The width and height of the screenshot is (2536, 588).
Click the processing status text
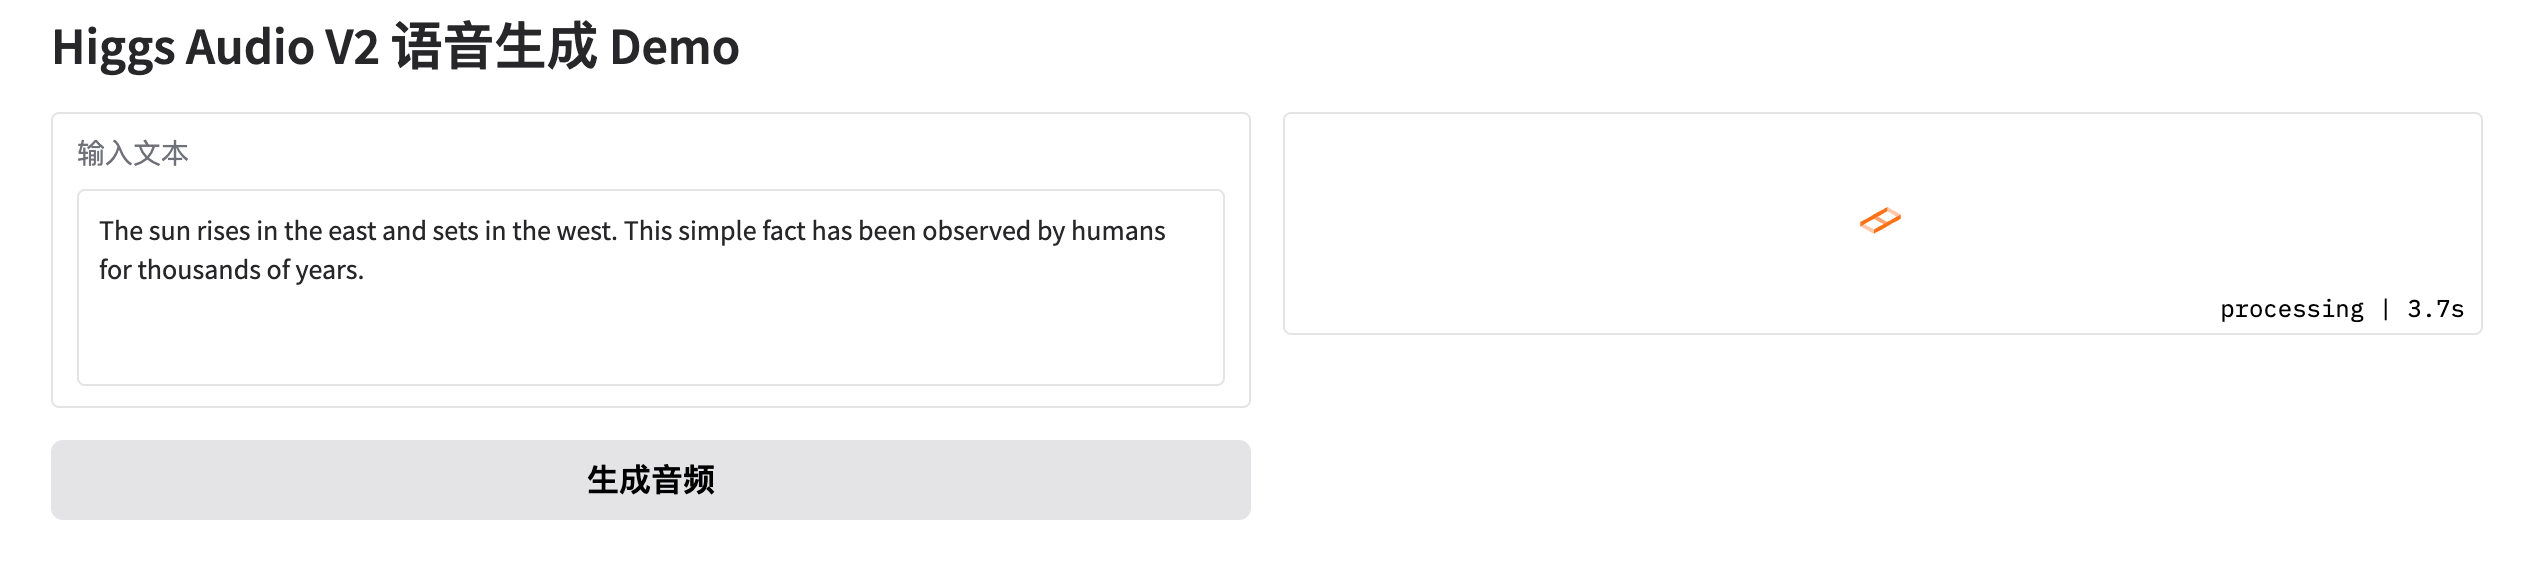[x=2292, y=309]
